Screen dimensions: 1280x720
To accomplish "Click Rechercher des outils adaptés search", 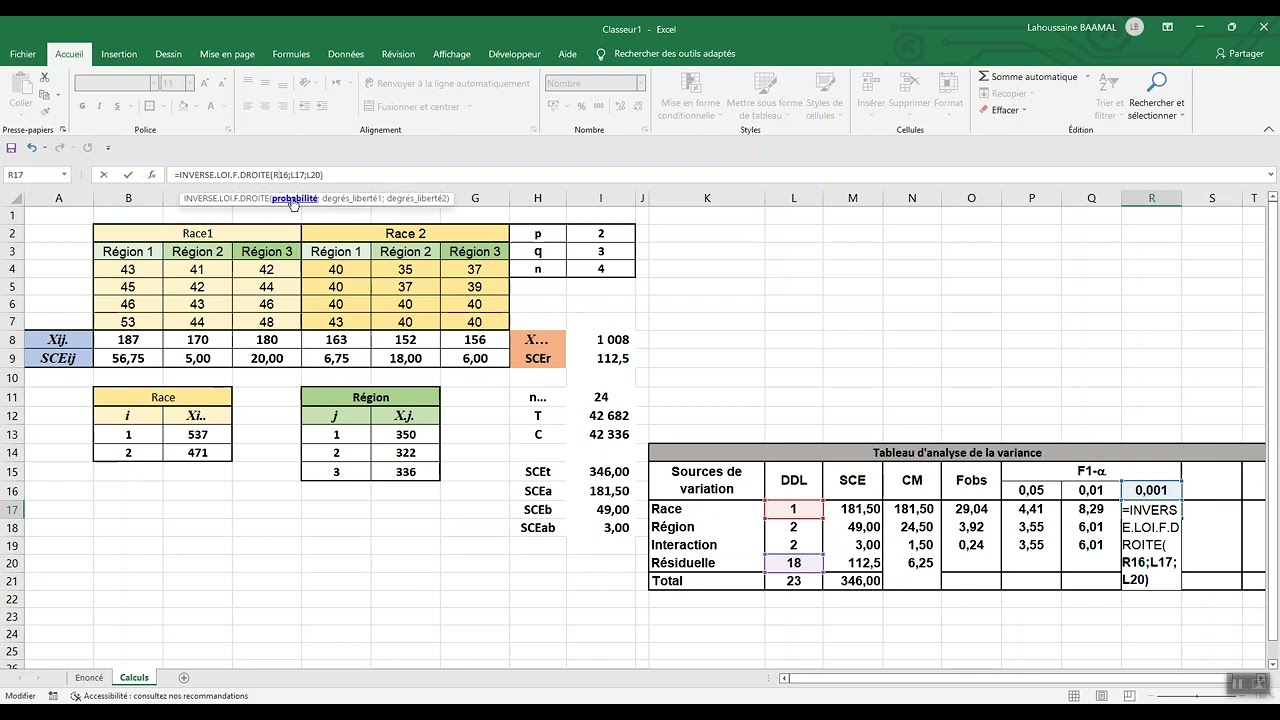I will pos(666,54).
